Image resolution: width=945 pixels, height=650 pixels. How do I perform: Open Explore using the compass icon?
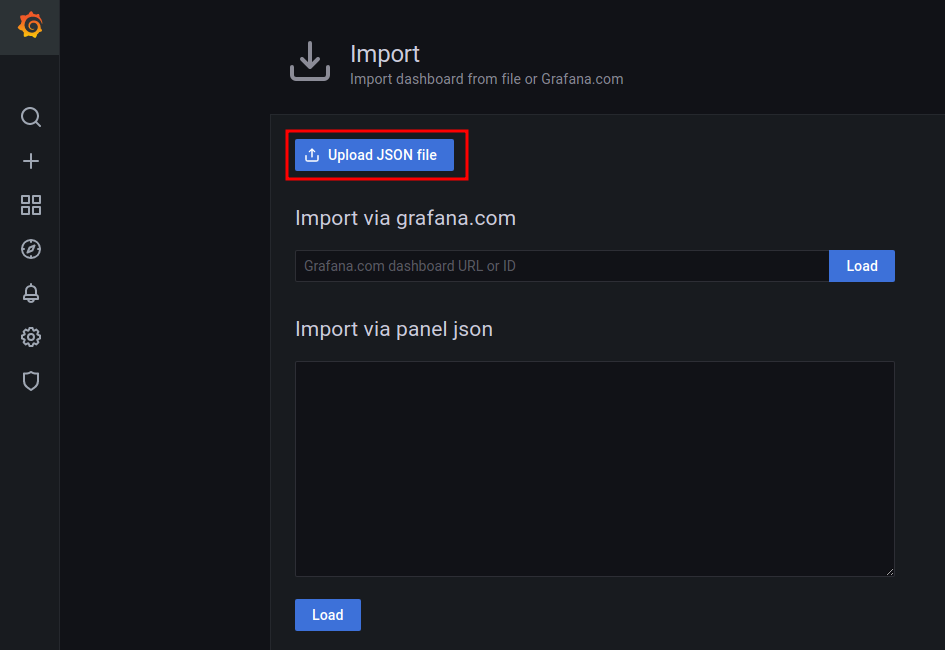(x=30, y=249)
